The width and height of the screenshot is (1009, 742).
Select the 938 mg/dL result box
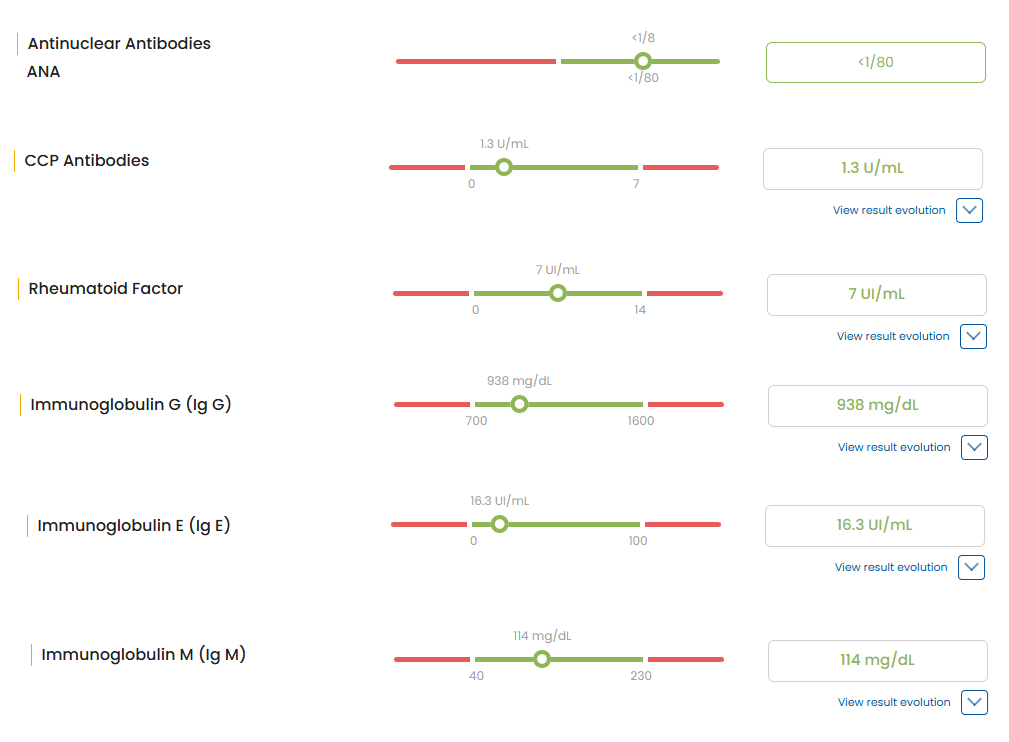(877, 405)
